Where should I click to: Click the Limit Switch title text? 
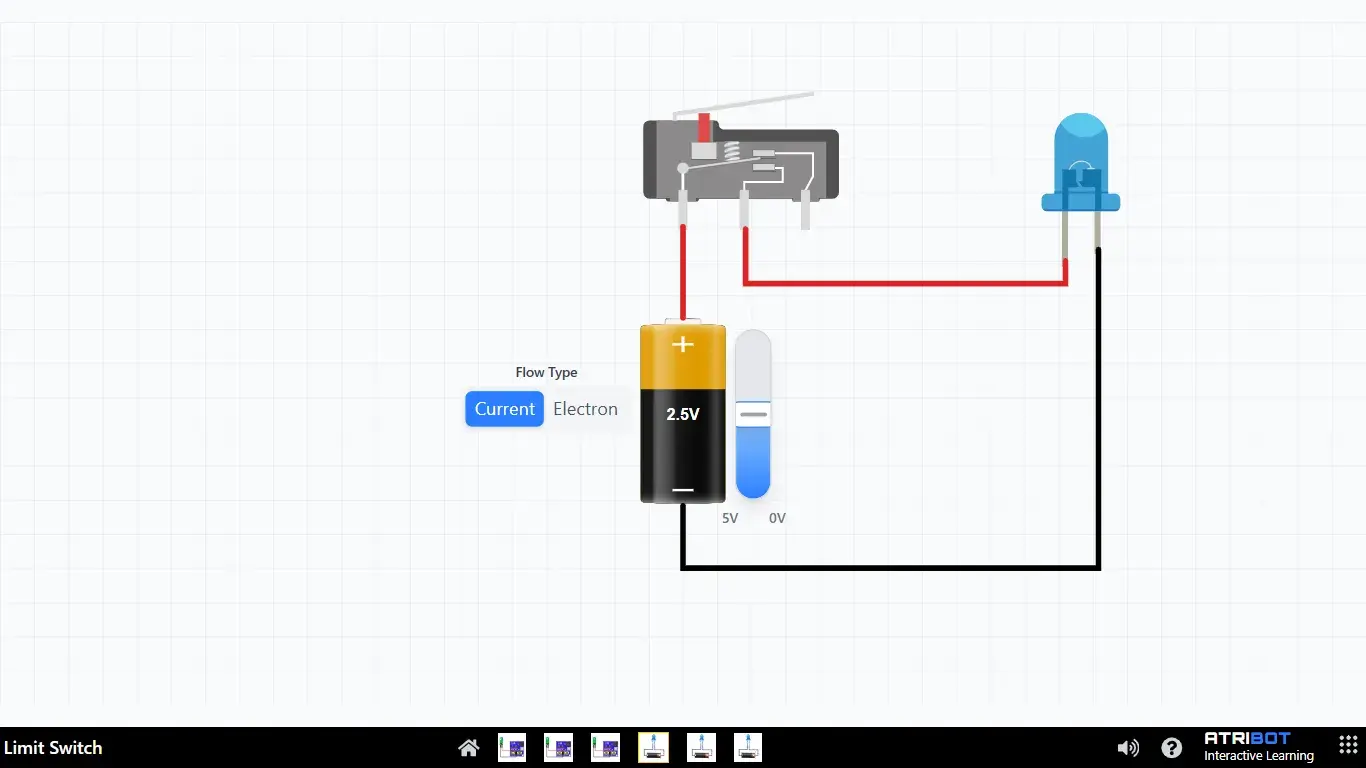53,747
